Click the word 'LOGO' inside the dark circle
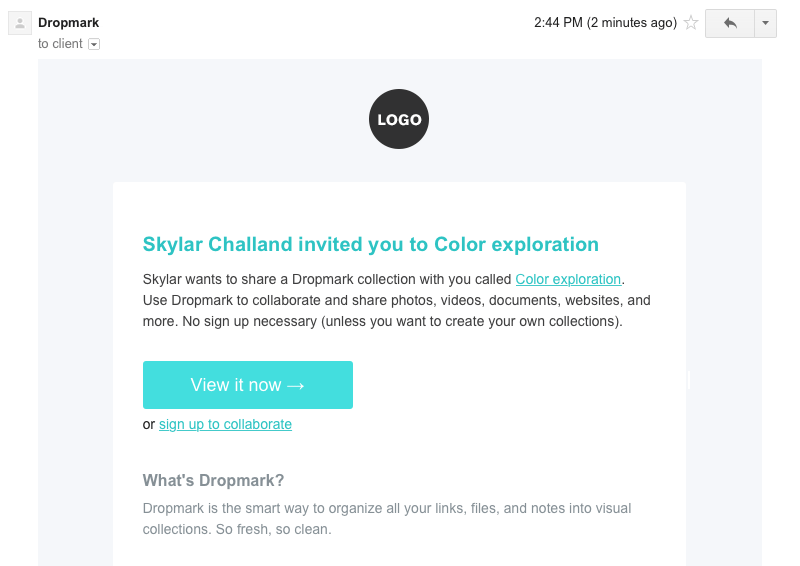The height and width of the screenshot is (566, 800). coord(399,119)
